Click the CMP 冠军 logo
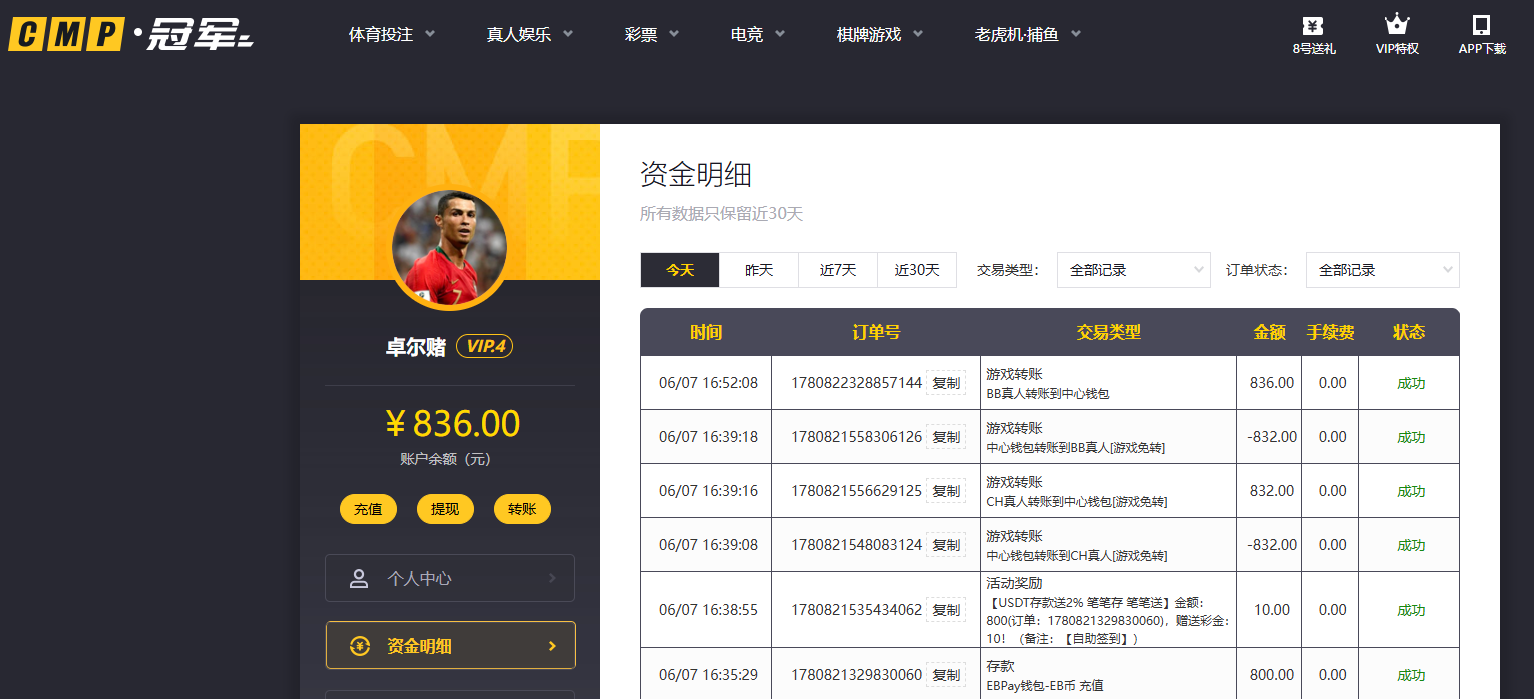This screenshot has width=1534, height=699. pyautogui.click(x=131, y=35)
